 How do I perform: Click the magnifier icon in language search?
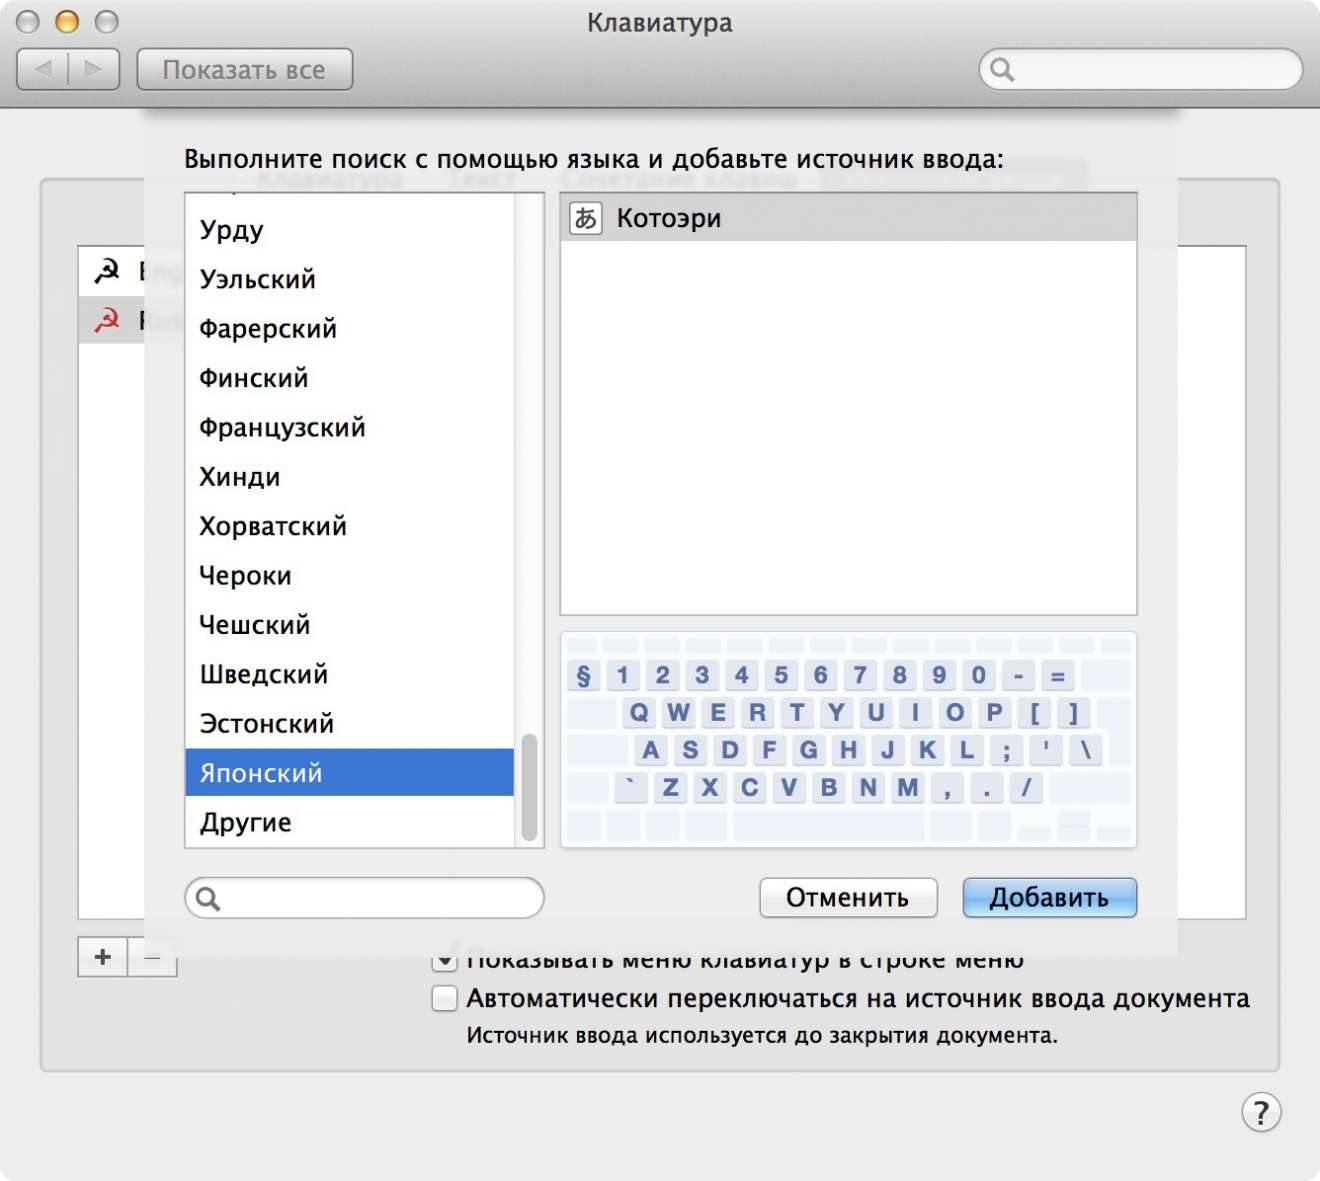(208, 898)
